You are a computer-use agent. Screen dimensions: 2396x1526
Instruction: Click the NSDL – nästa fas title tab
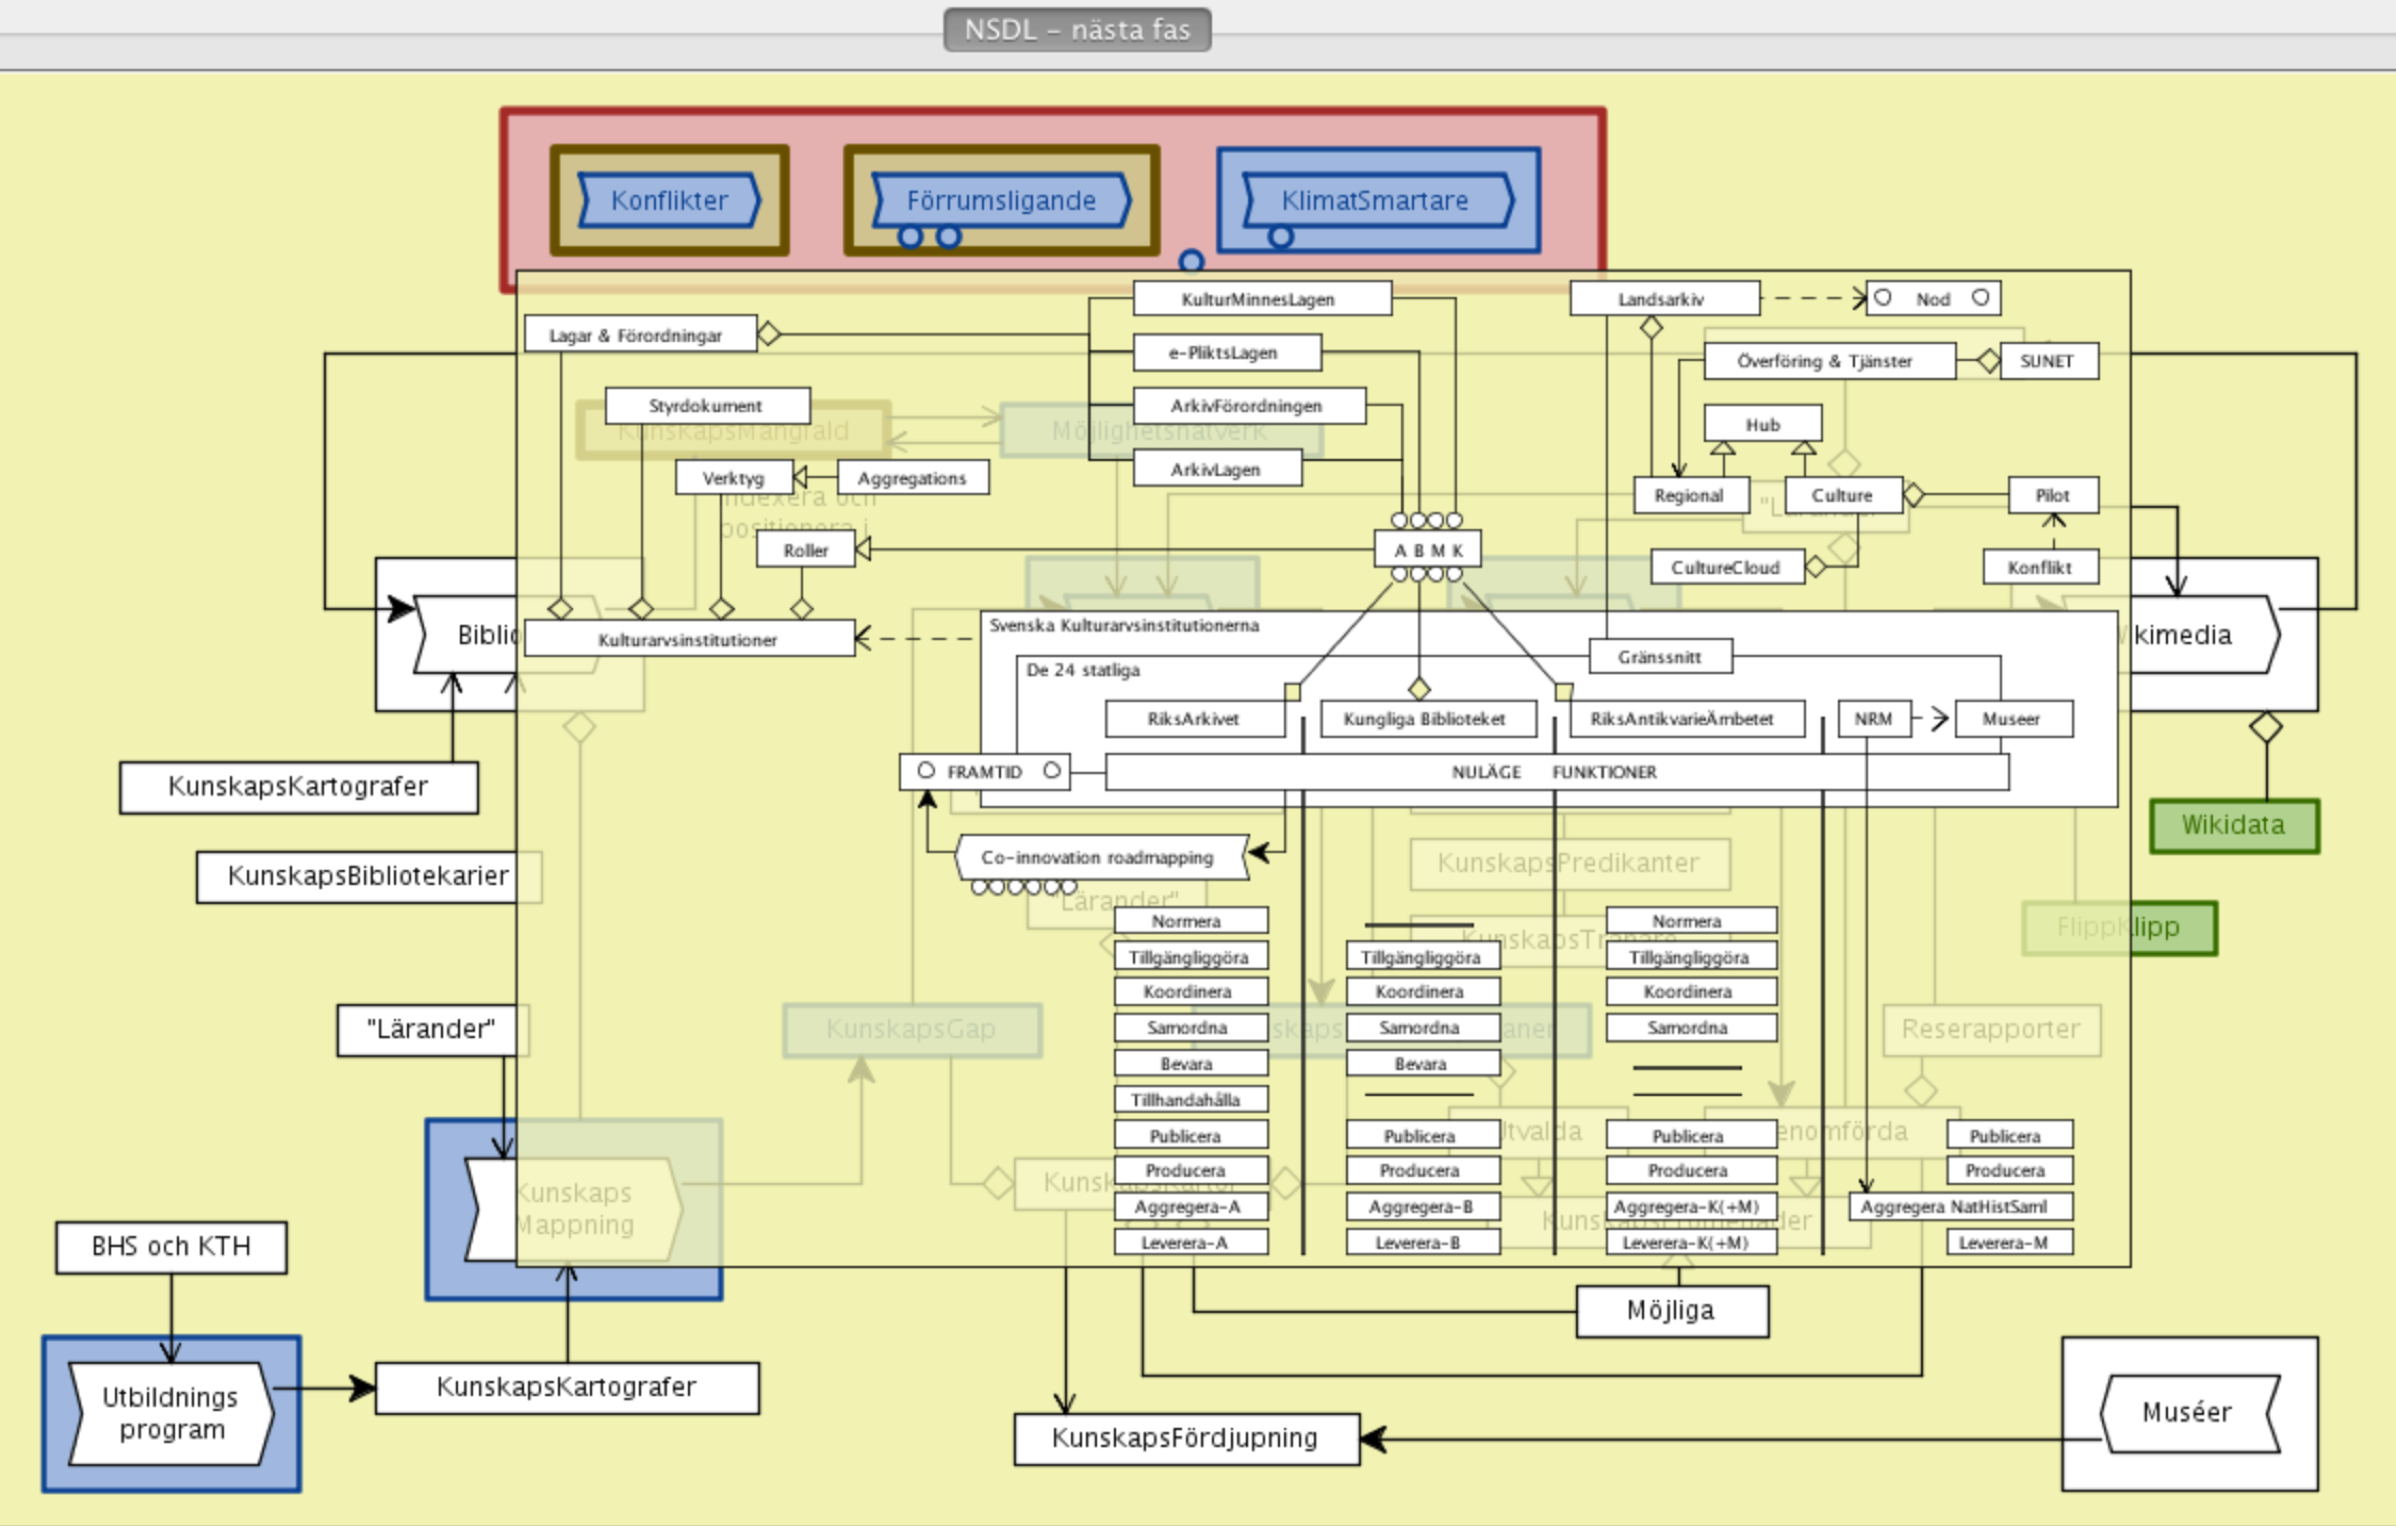coord(1076,30)
